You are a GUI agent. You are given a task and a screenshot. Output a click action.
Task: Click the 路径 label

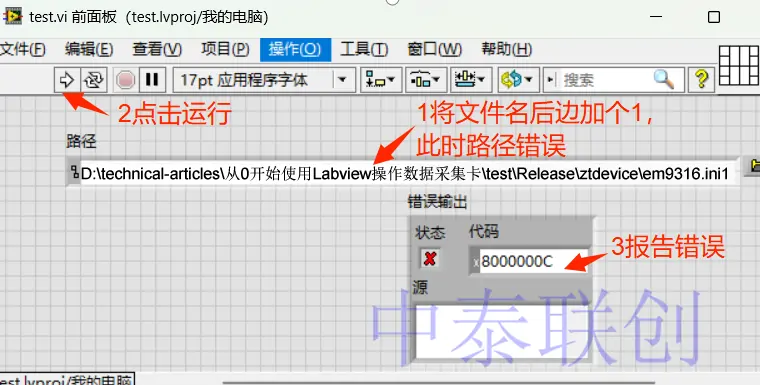pyautogui.click(x=81, y=141)
